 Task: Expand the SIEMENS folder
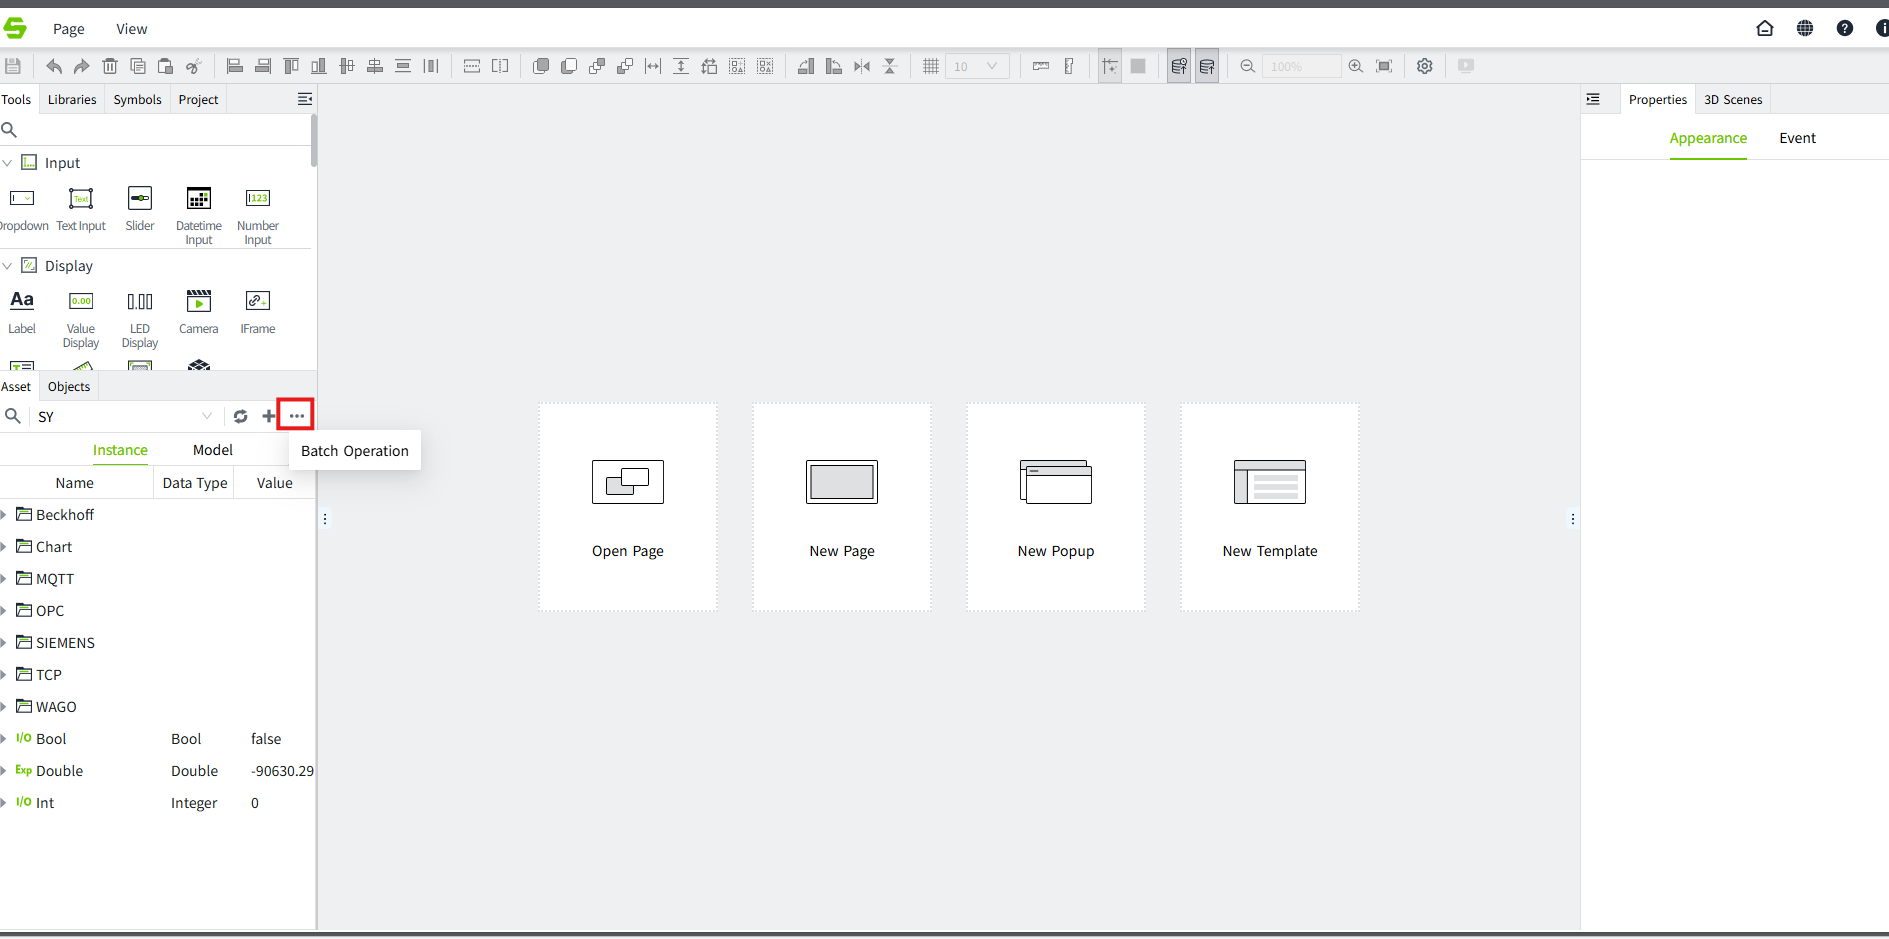(4, 643)
